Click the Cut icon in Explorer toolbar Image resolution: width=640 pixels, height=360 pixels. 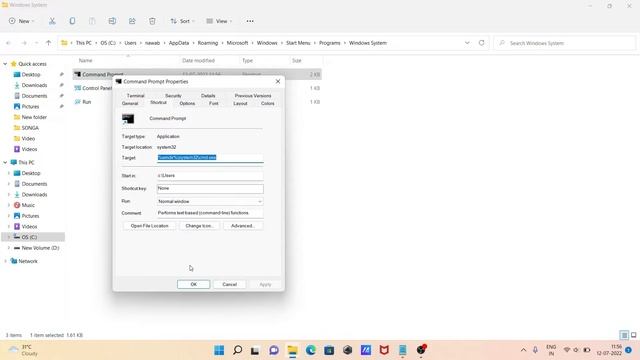52,21
